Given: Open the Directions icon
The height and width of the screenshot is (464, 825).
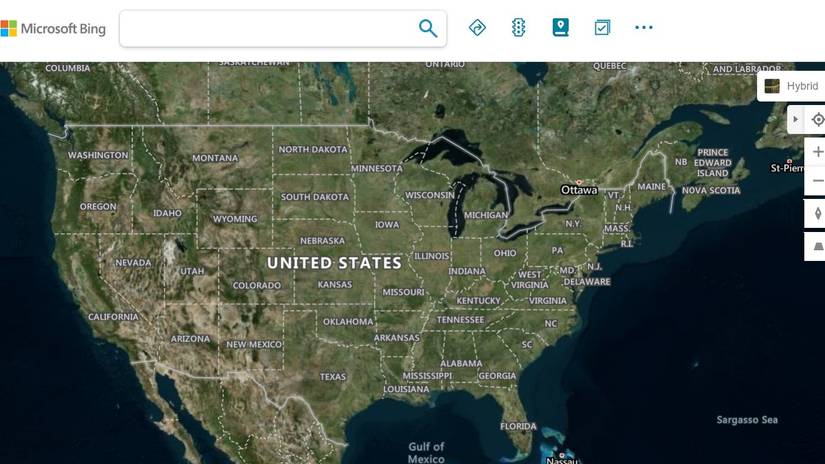Looking at the screenshot, I should [477, 27].
